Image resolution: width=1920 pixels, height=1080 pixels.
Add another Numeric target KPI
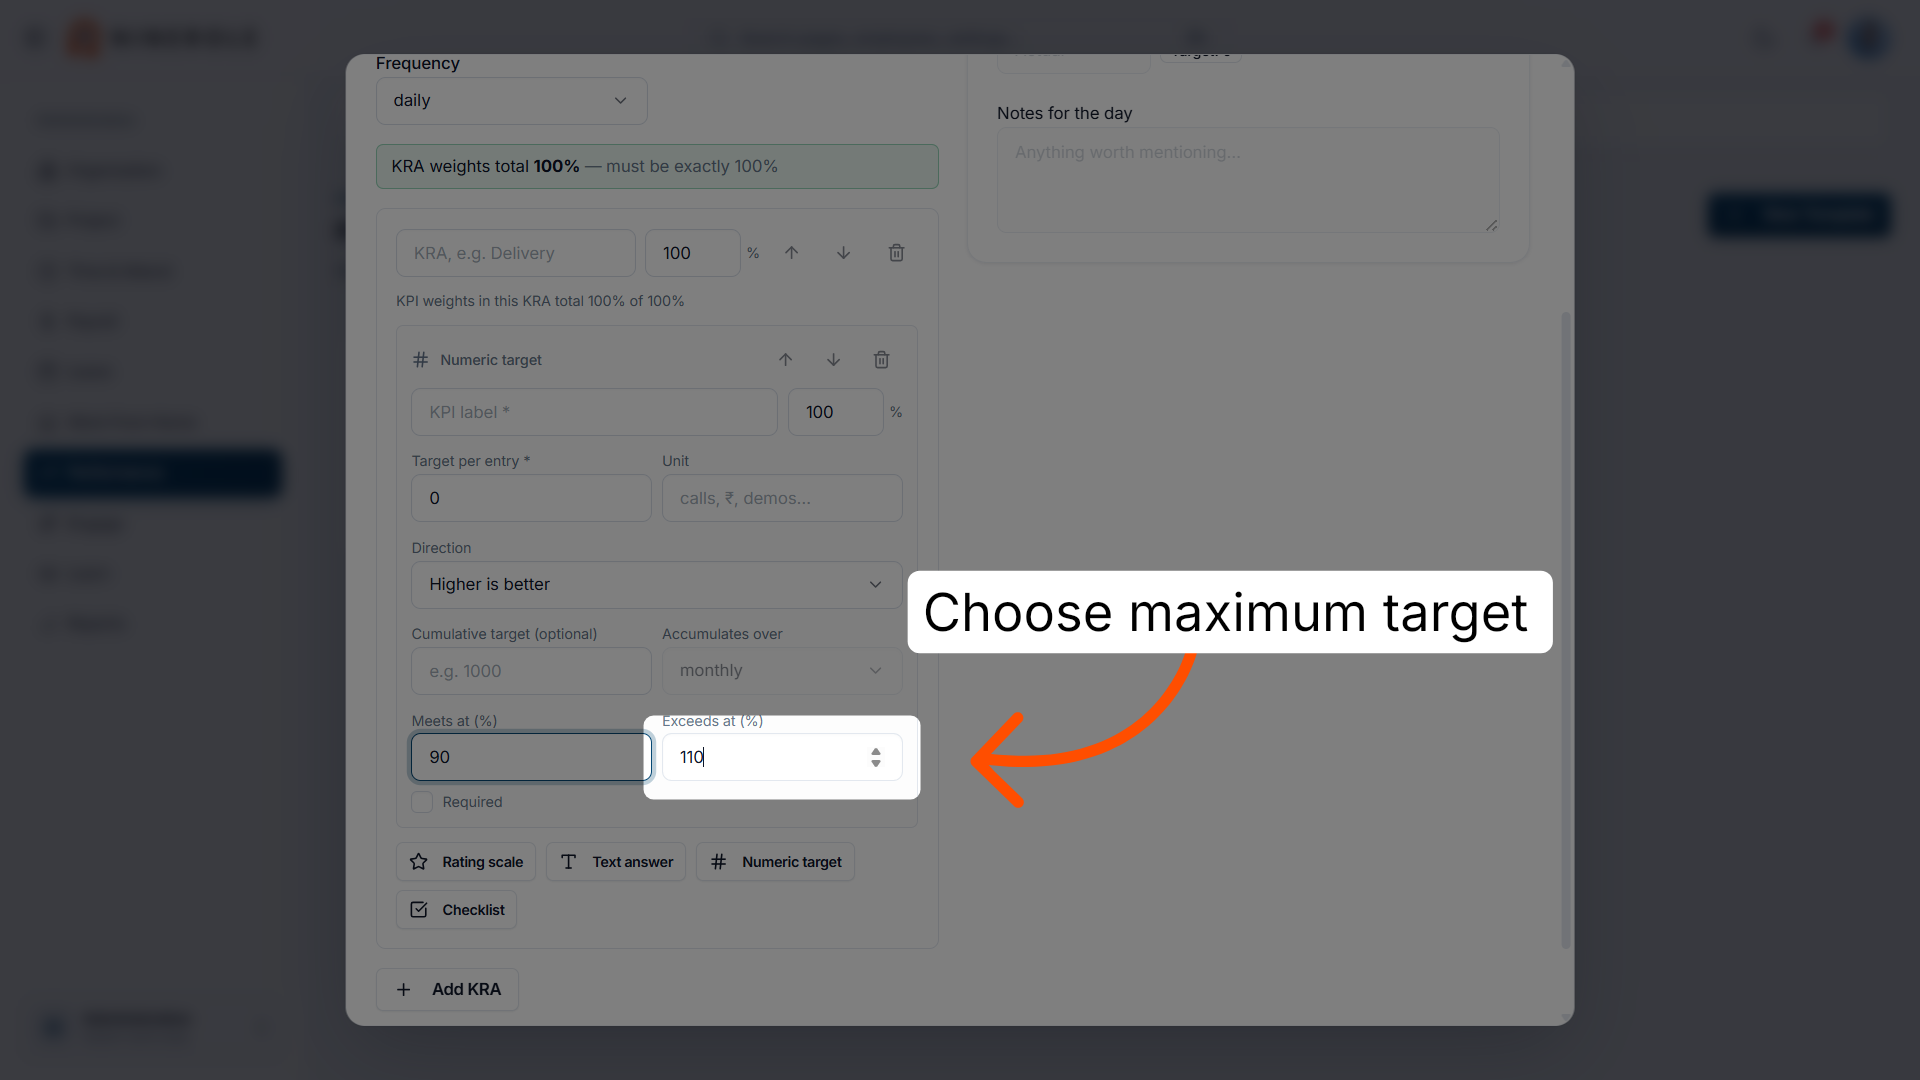tap(776, 862)
